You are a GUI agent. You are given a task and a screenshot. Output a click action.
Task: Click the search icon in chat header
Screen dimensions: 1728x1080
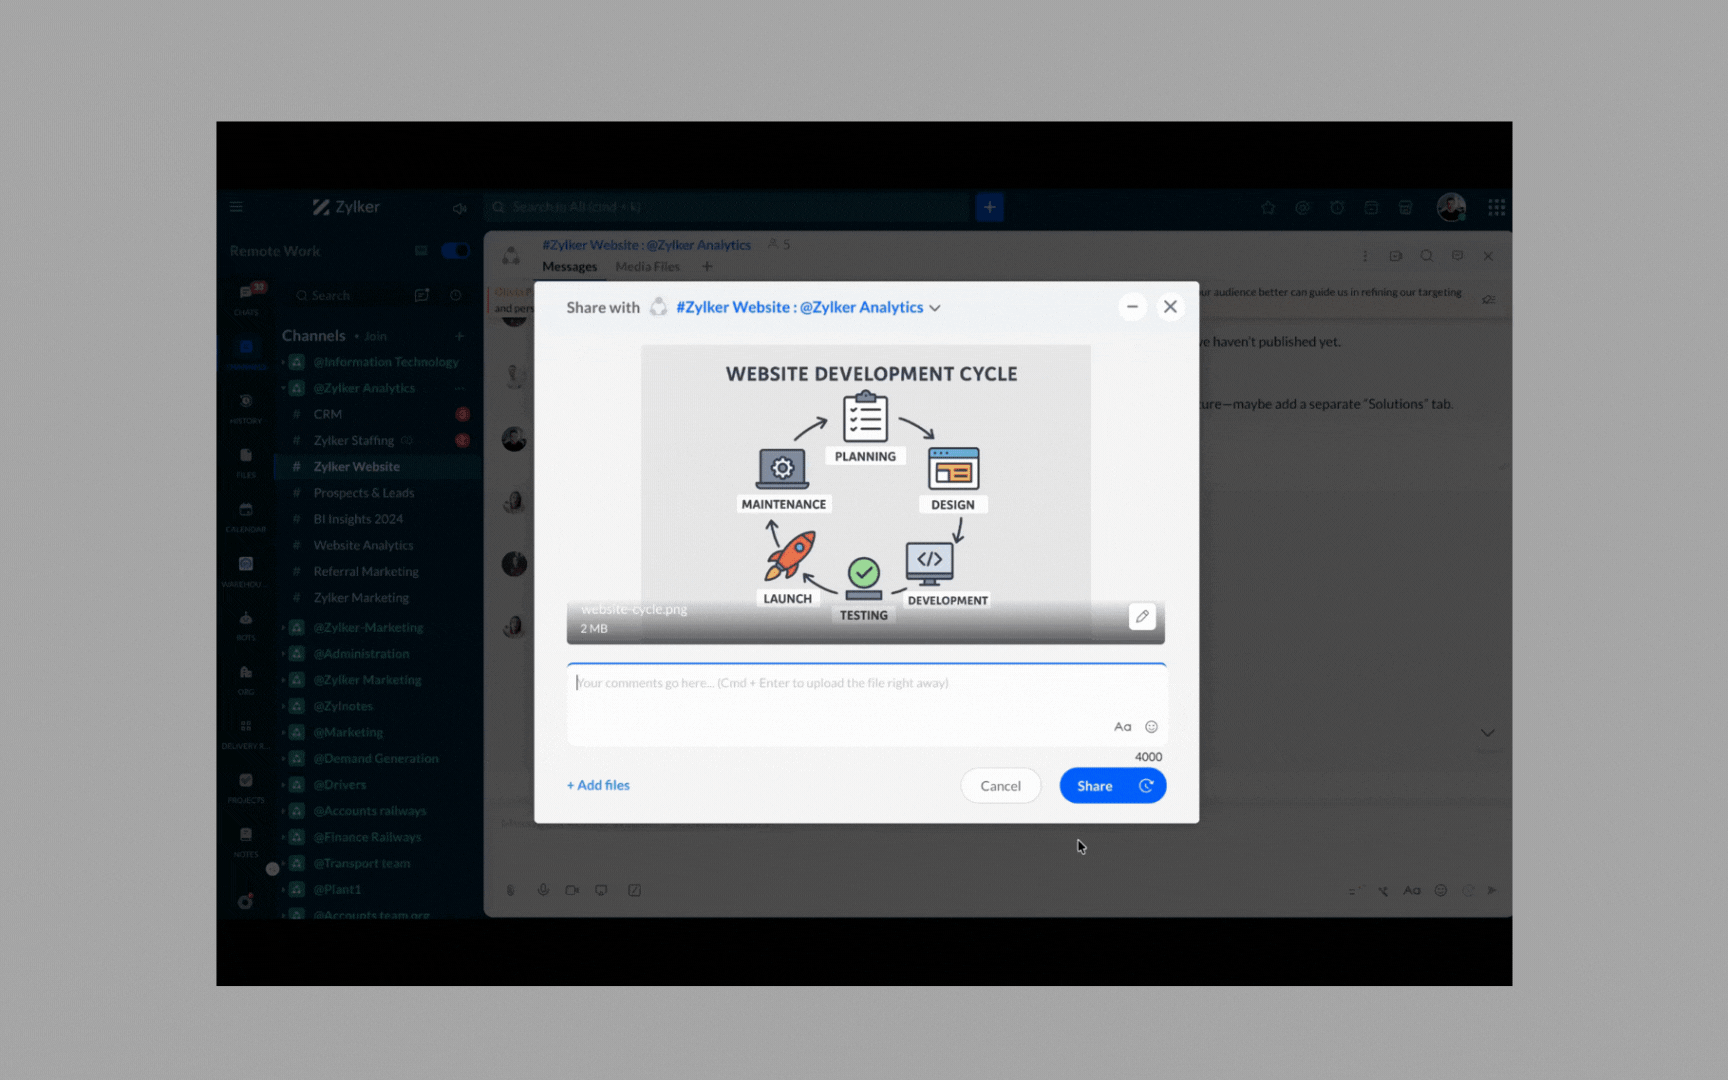[x=1427, y=256]
